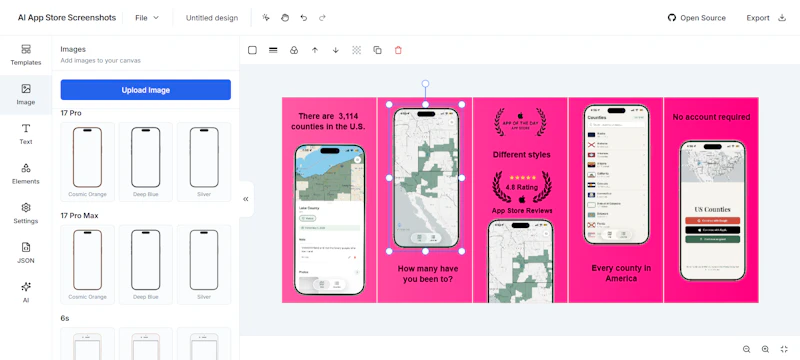The height and width of the screenshot is (360, 800).
Task: Click the '17 Pro Max' section heading
Action: click(79, 216)
